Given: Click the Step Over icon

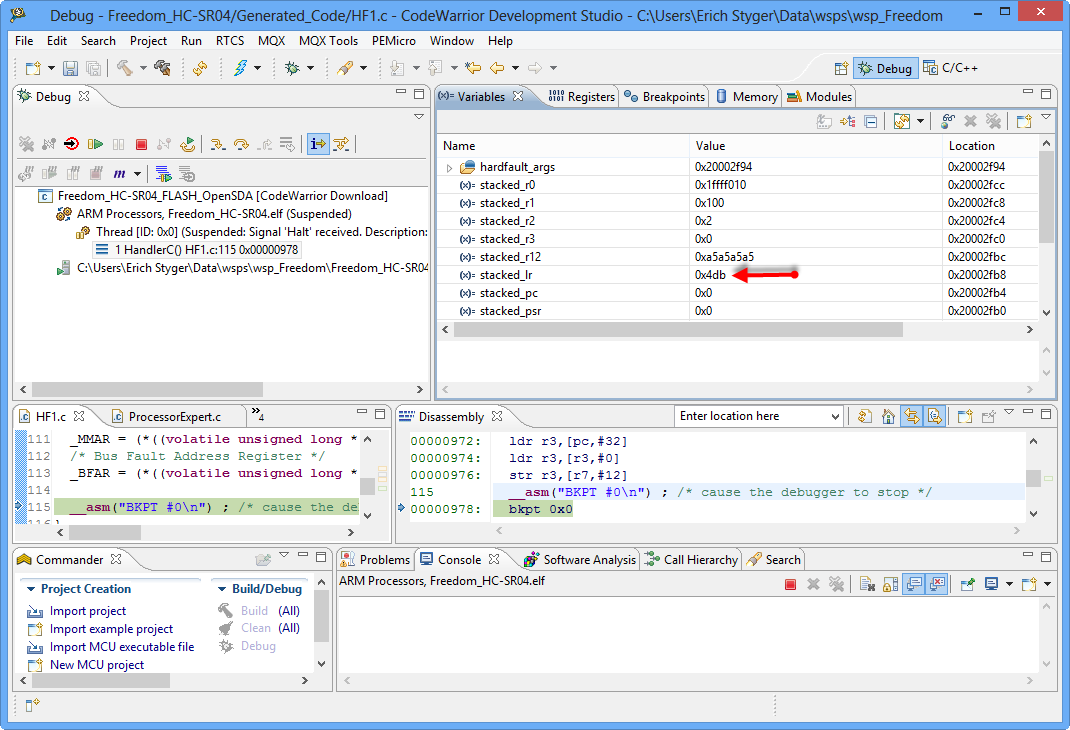Looking at the screenshot, I should coord(241,145).
